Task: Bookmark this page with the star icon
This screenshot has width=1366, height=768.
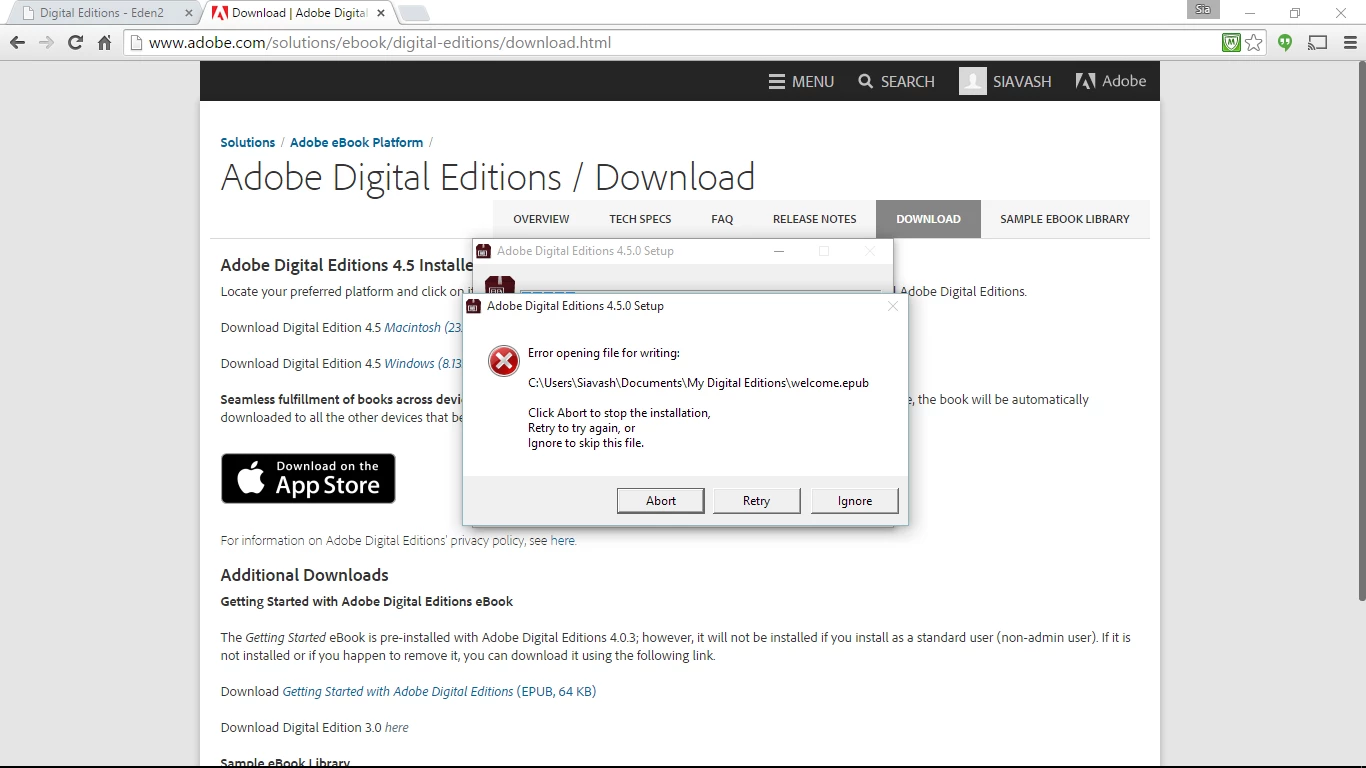Action: pos(1254,42)
